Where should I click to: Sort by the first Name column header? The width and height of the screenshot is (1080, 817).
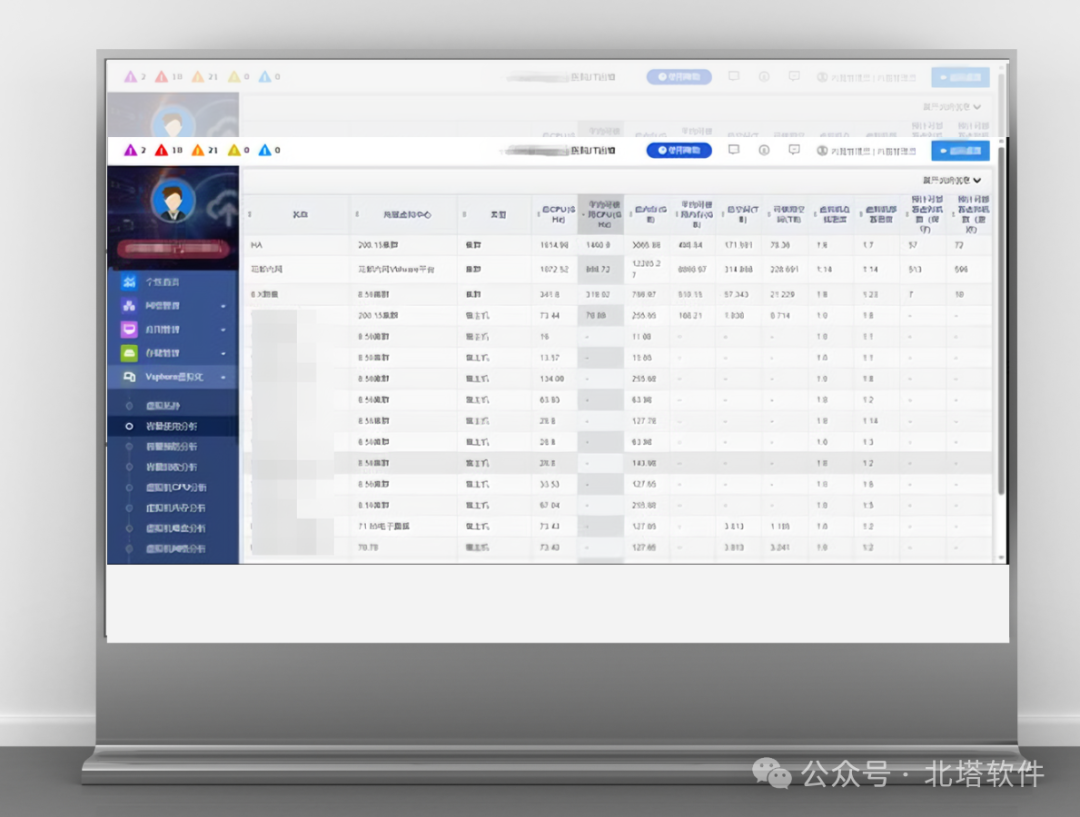pos(300,215)
